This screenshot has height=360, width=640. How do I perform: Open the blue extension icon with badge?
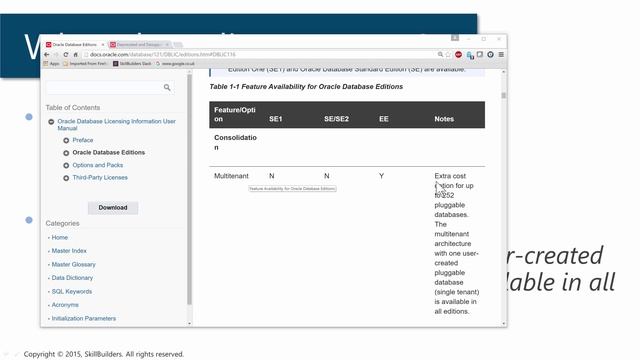click(470, 55)
